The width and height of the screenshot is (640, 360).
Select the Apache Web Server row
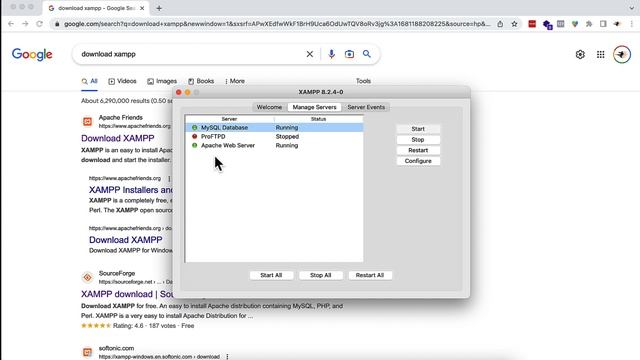pos(274,146)
